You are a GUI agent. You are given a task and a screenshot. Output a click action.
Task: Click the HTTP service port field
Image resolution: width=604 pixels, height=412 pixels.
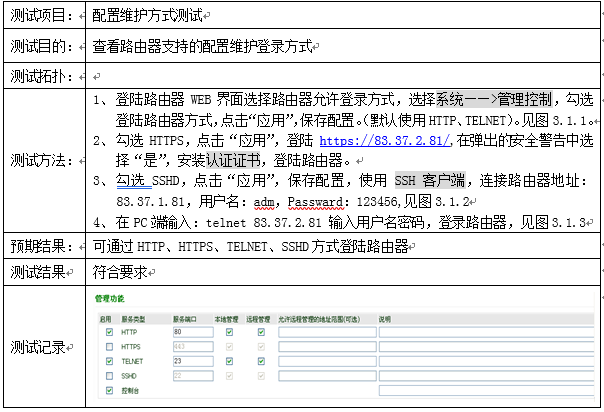click(188, 331)
